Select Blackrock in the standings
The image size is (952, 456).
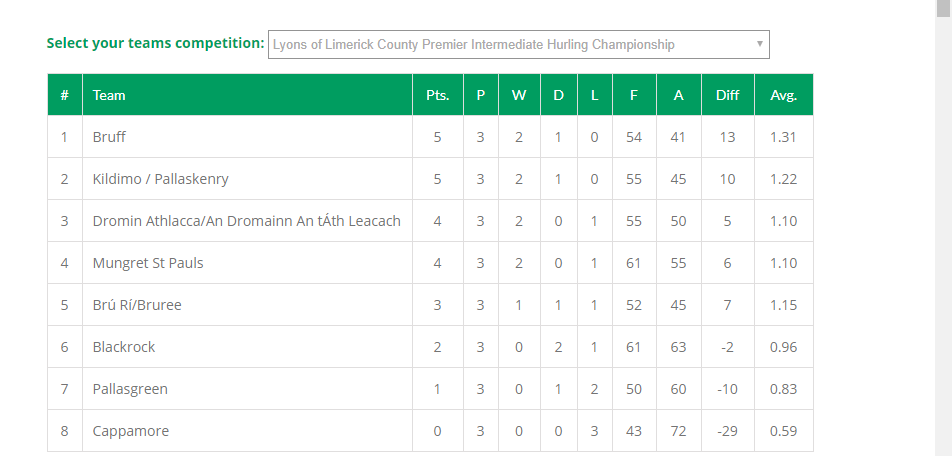pyautogui.click(x=124, y=347)
